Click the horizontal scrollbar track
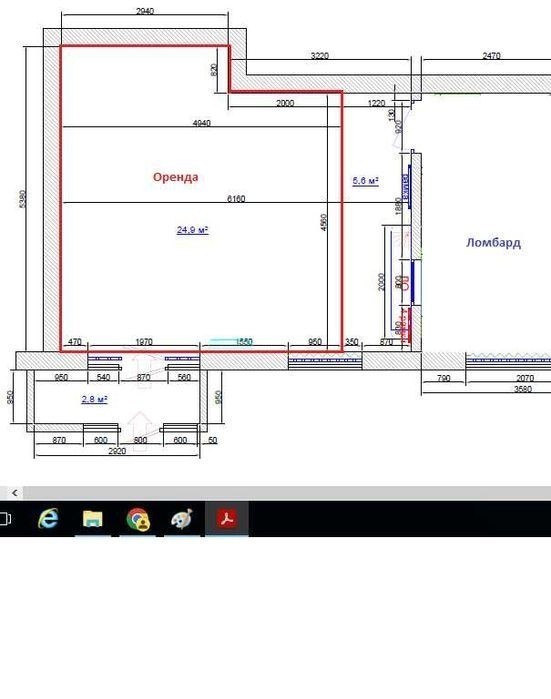Screen dimensions: 551x699 287,493
